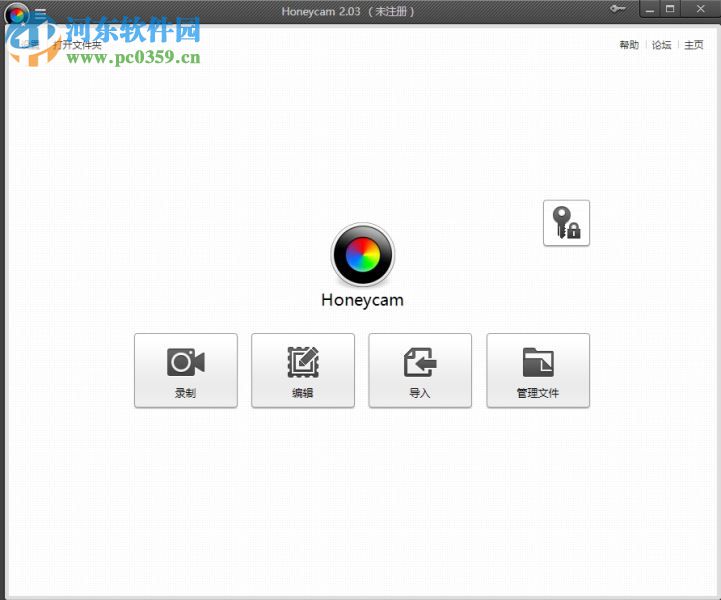The height and width of the screenshot is (600, 721).
Task: Minimize the Honeycam window
Action: click(650, 9)
